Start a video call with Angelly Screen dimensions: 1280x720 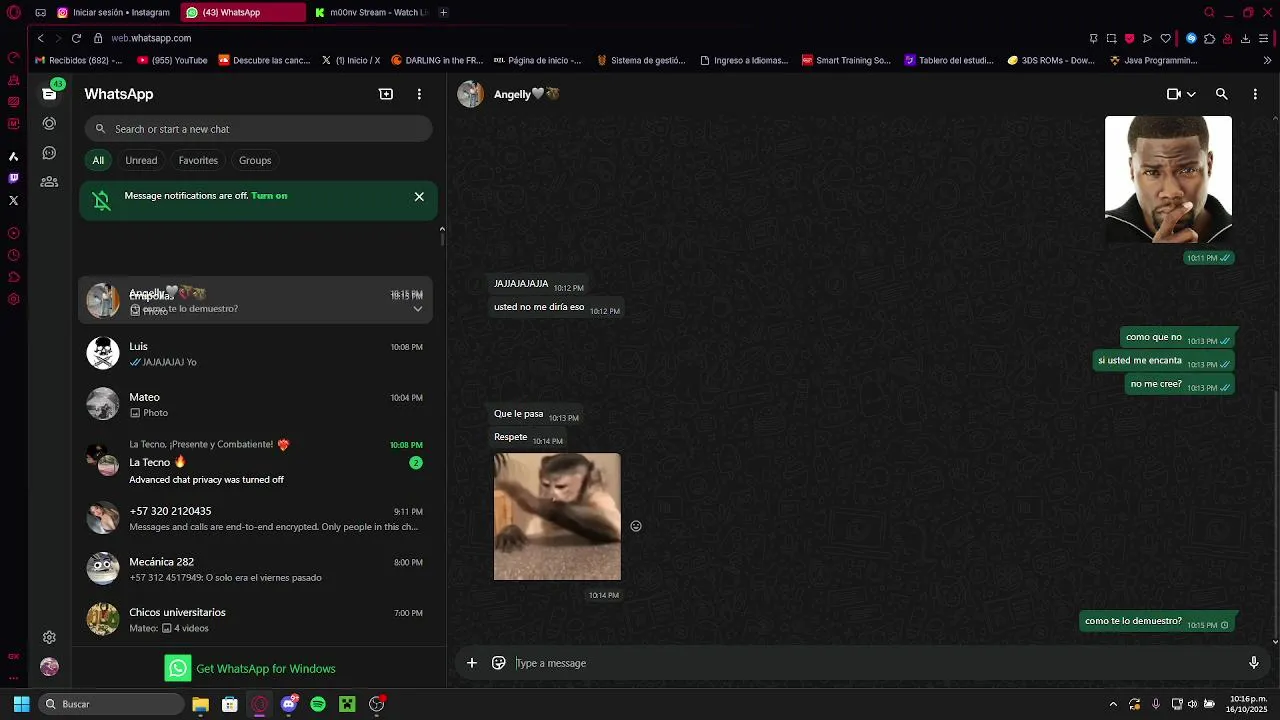coord(1174,94)
